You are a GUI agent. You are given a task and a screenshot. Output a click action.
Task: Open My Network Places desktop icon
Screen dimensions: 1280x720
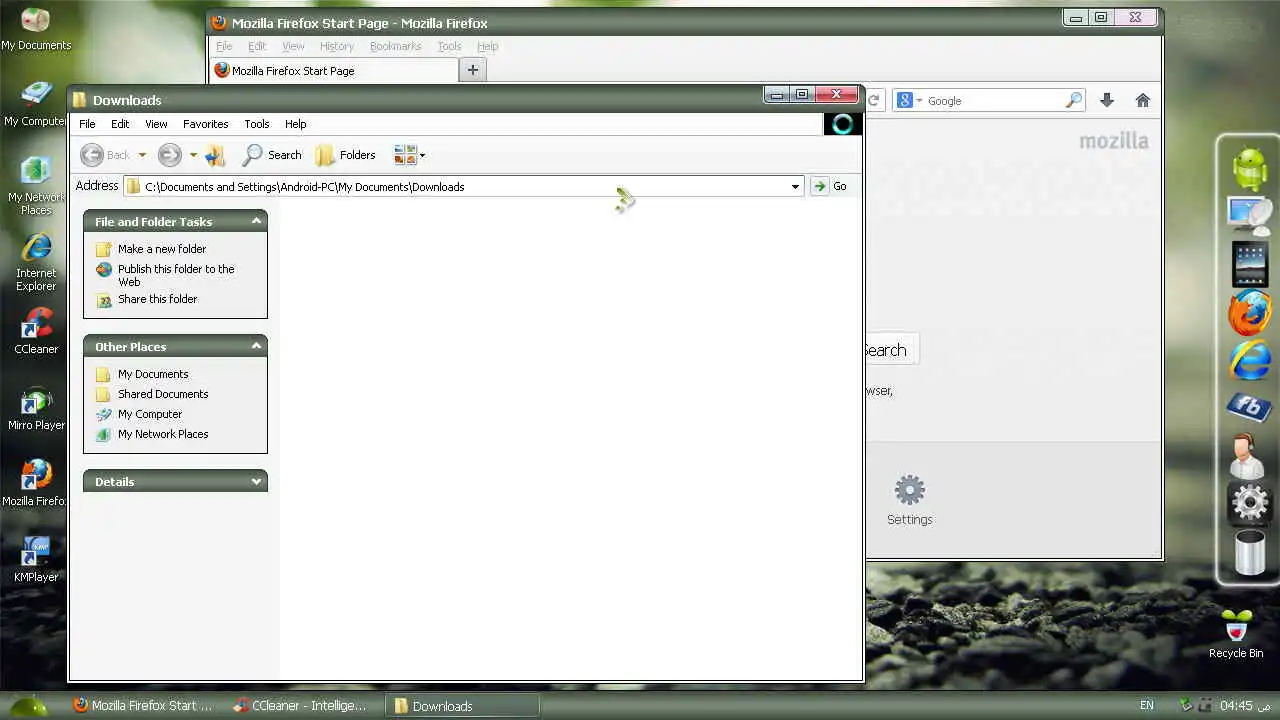click(36, 186)
